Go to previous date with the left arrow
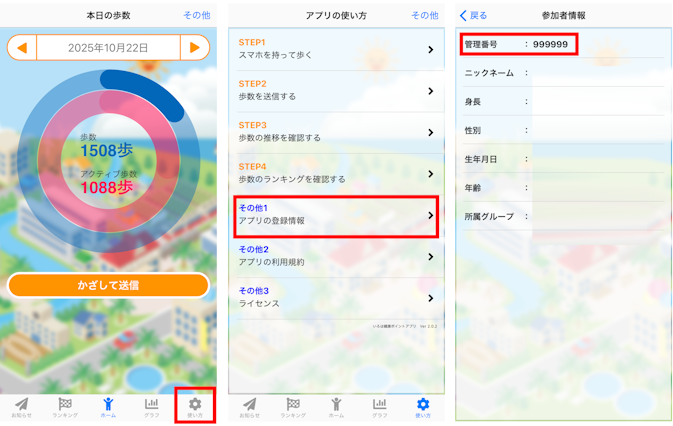This screenshot has height=426, width=673. [x=22, y=47]
